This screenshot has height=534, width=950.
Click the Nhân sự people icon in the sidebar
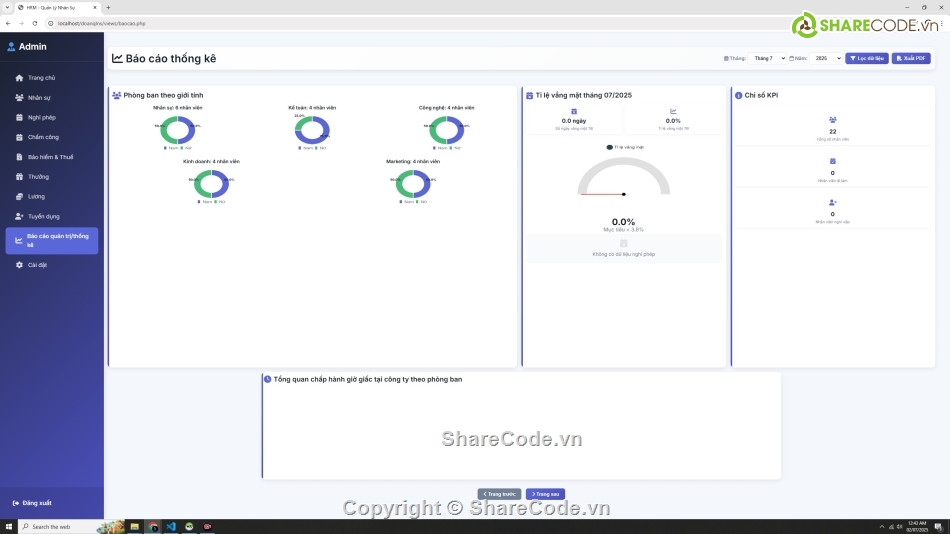pos(19,98)
